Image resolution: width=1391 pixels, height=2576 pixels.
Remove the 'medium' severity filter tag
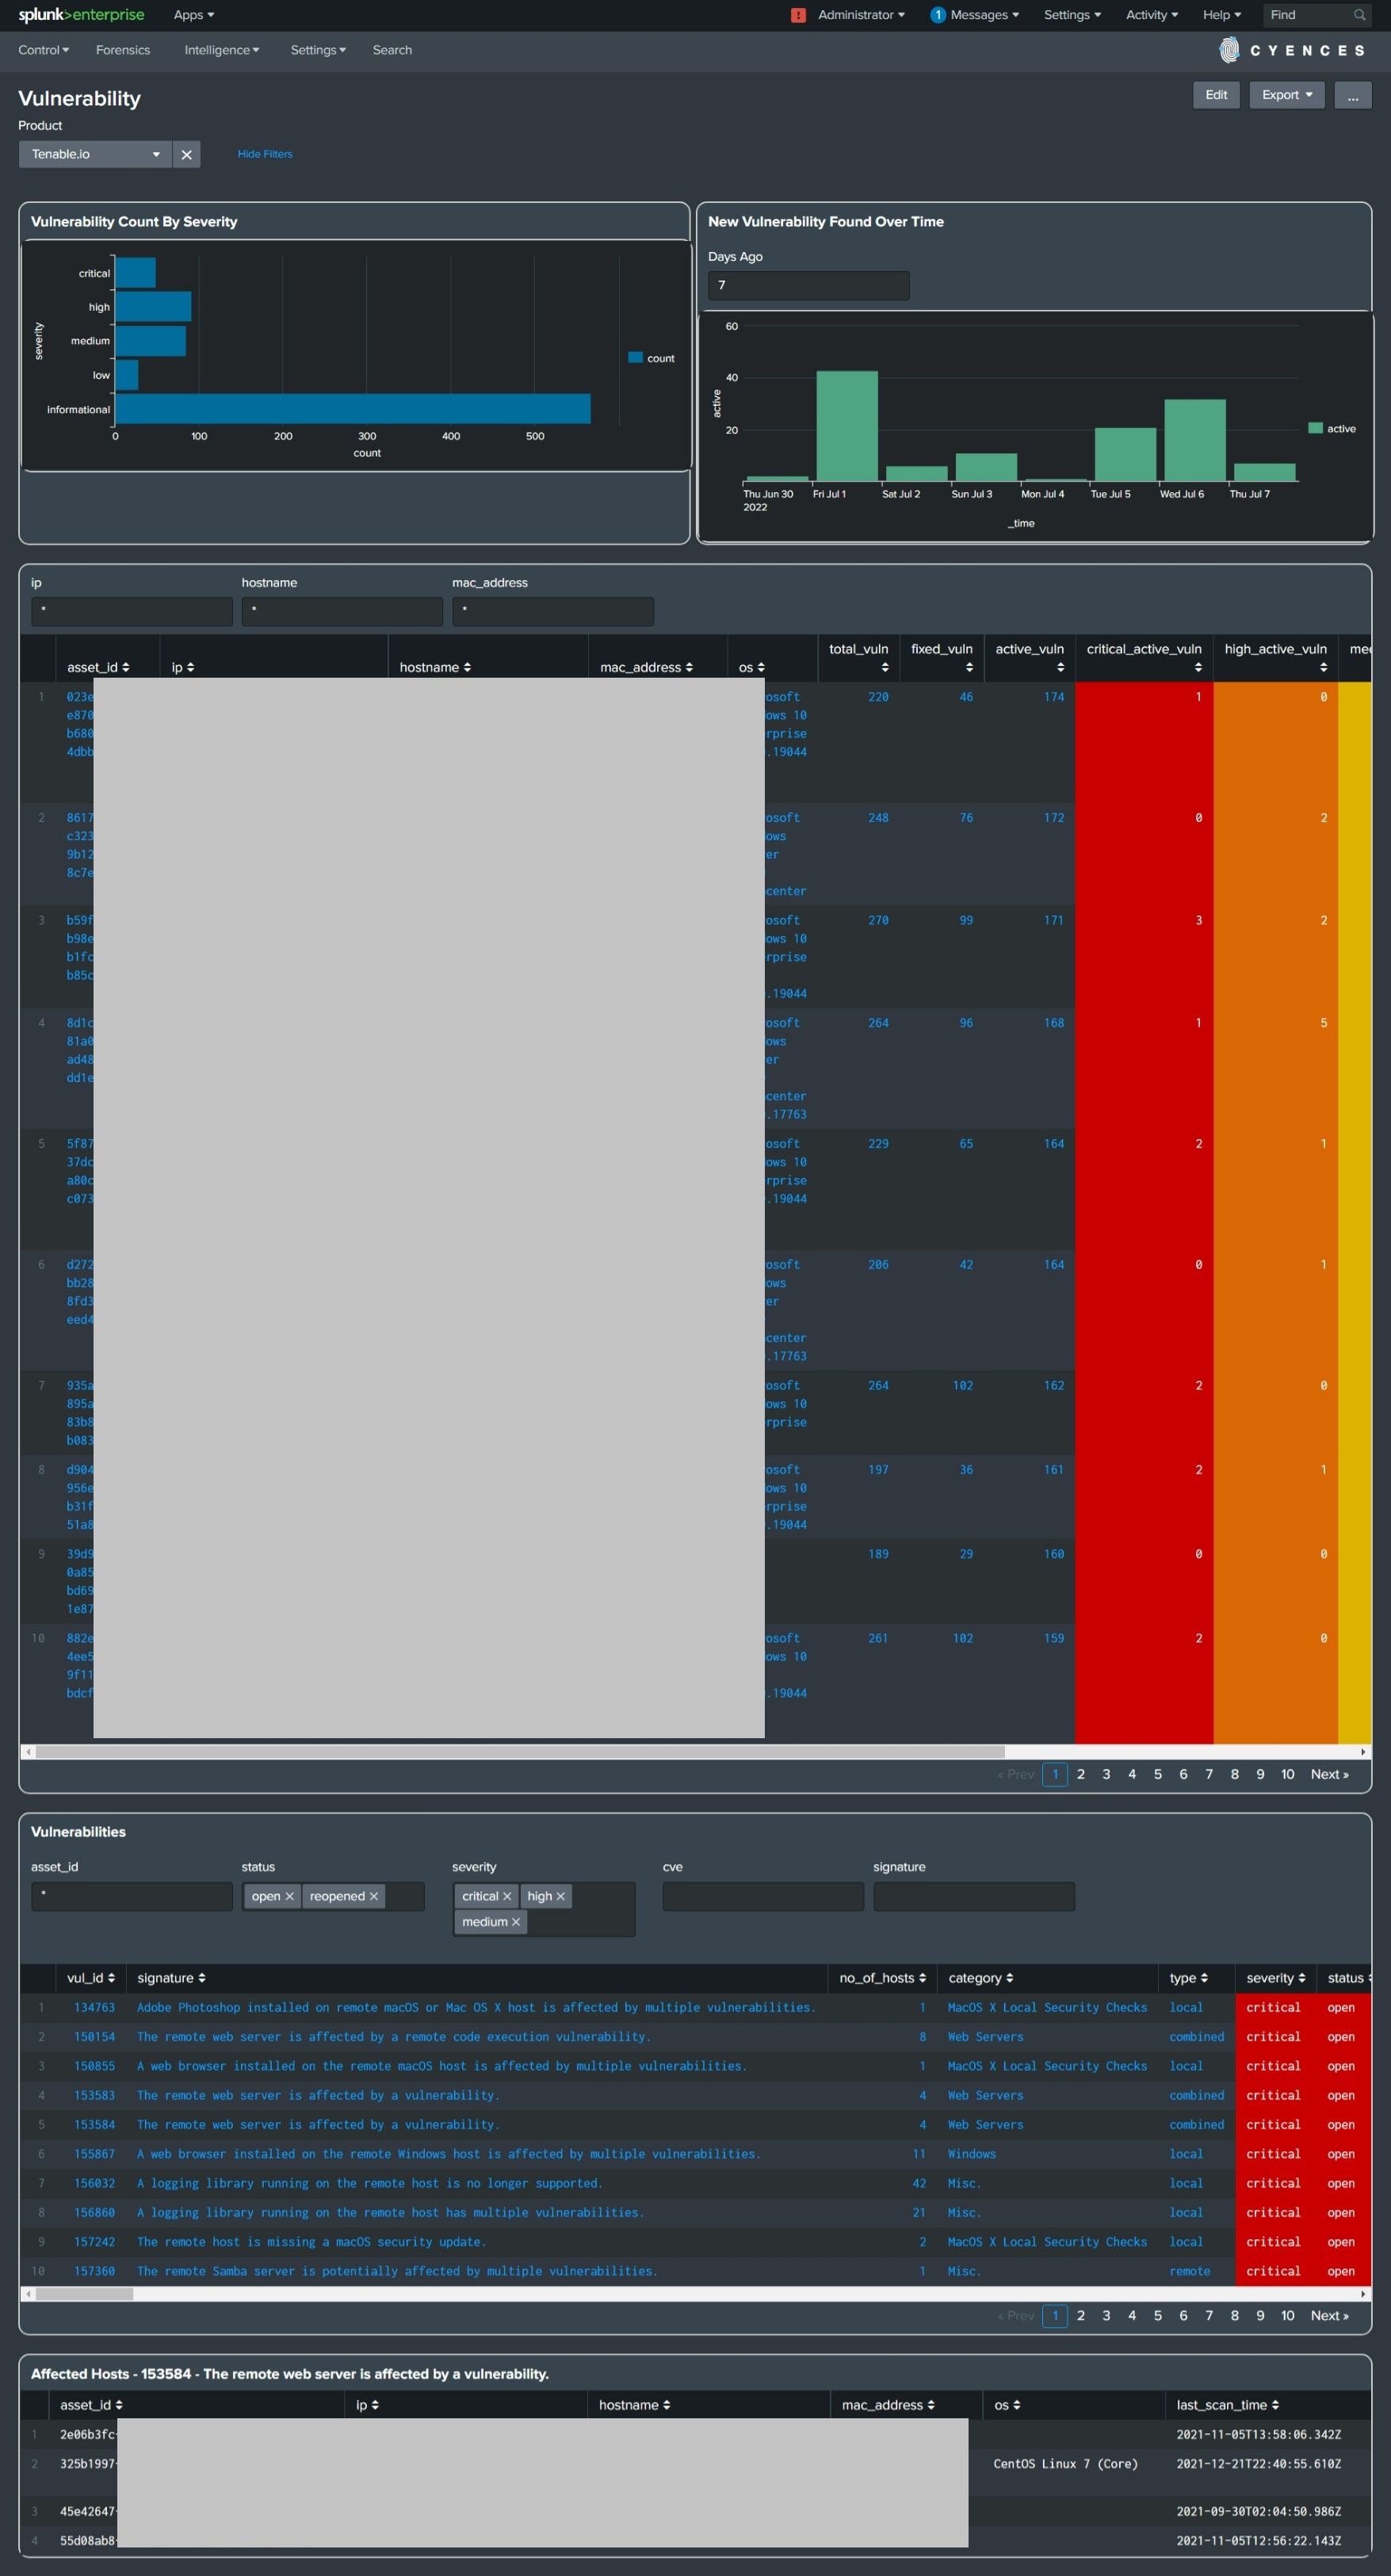(516, 1922)
